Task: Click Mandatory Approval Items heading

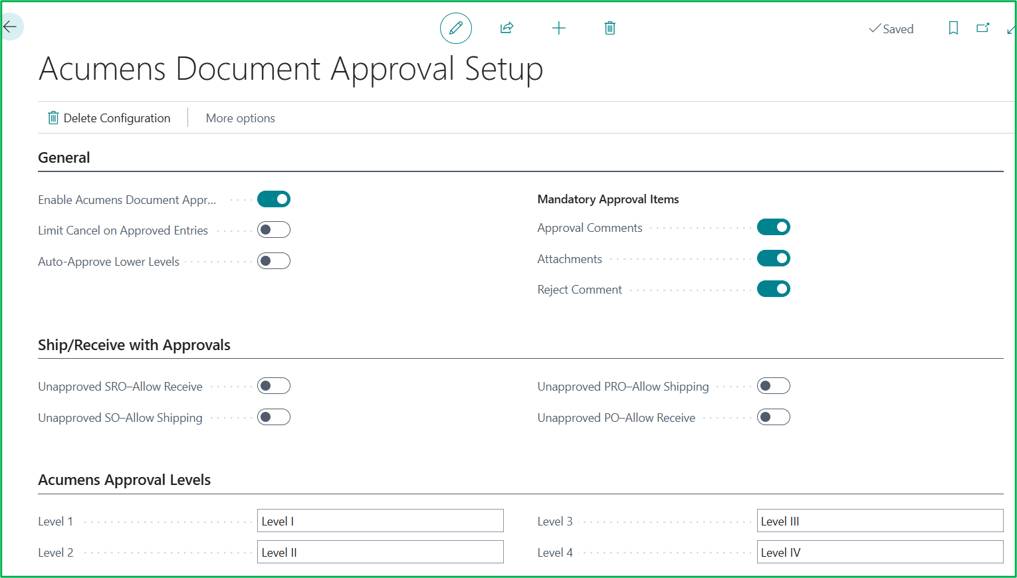Action: (x=608, y=199)
